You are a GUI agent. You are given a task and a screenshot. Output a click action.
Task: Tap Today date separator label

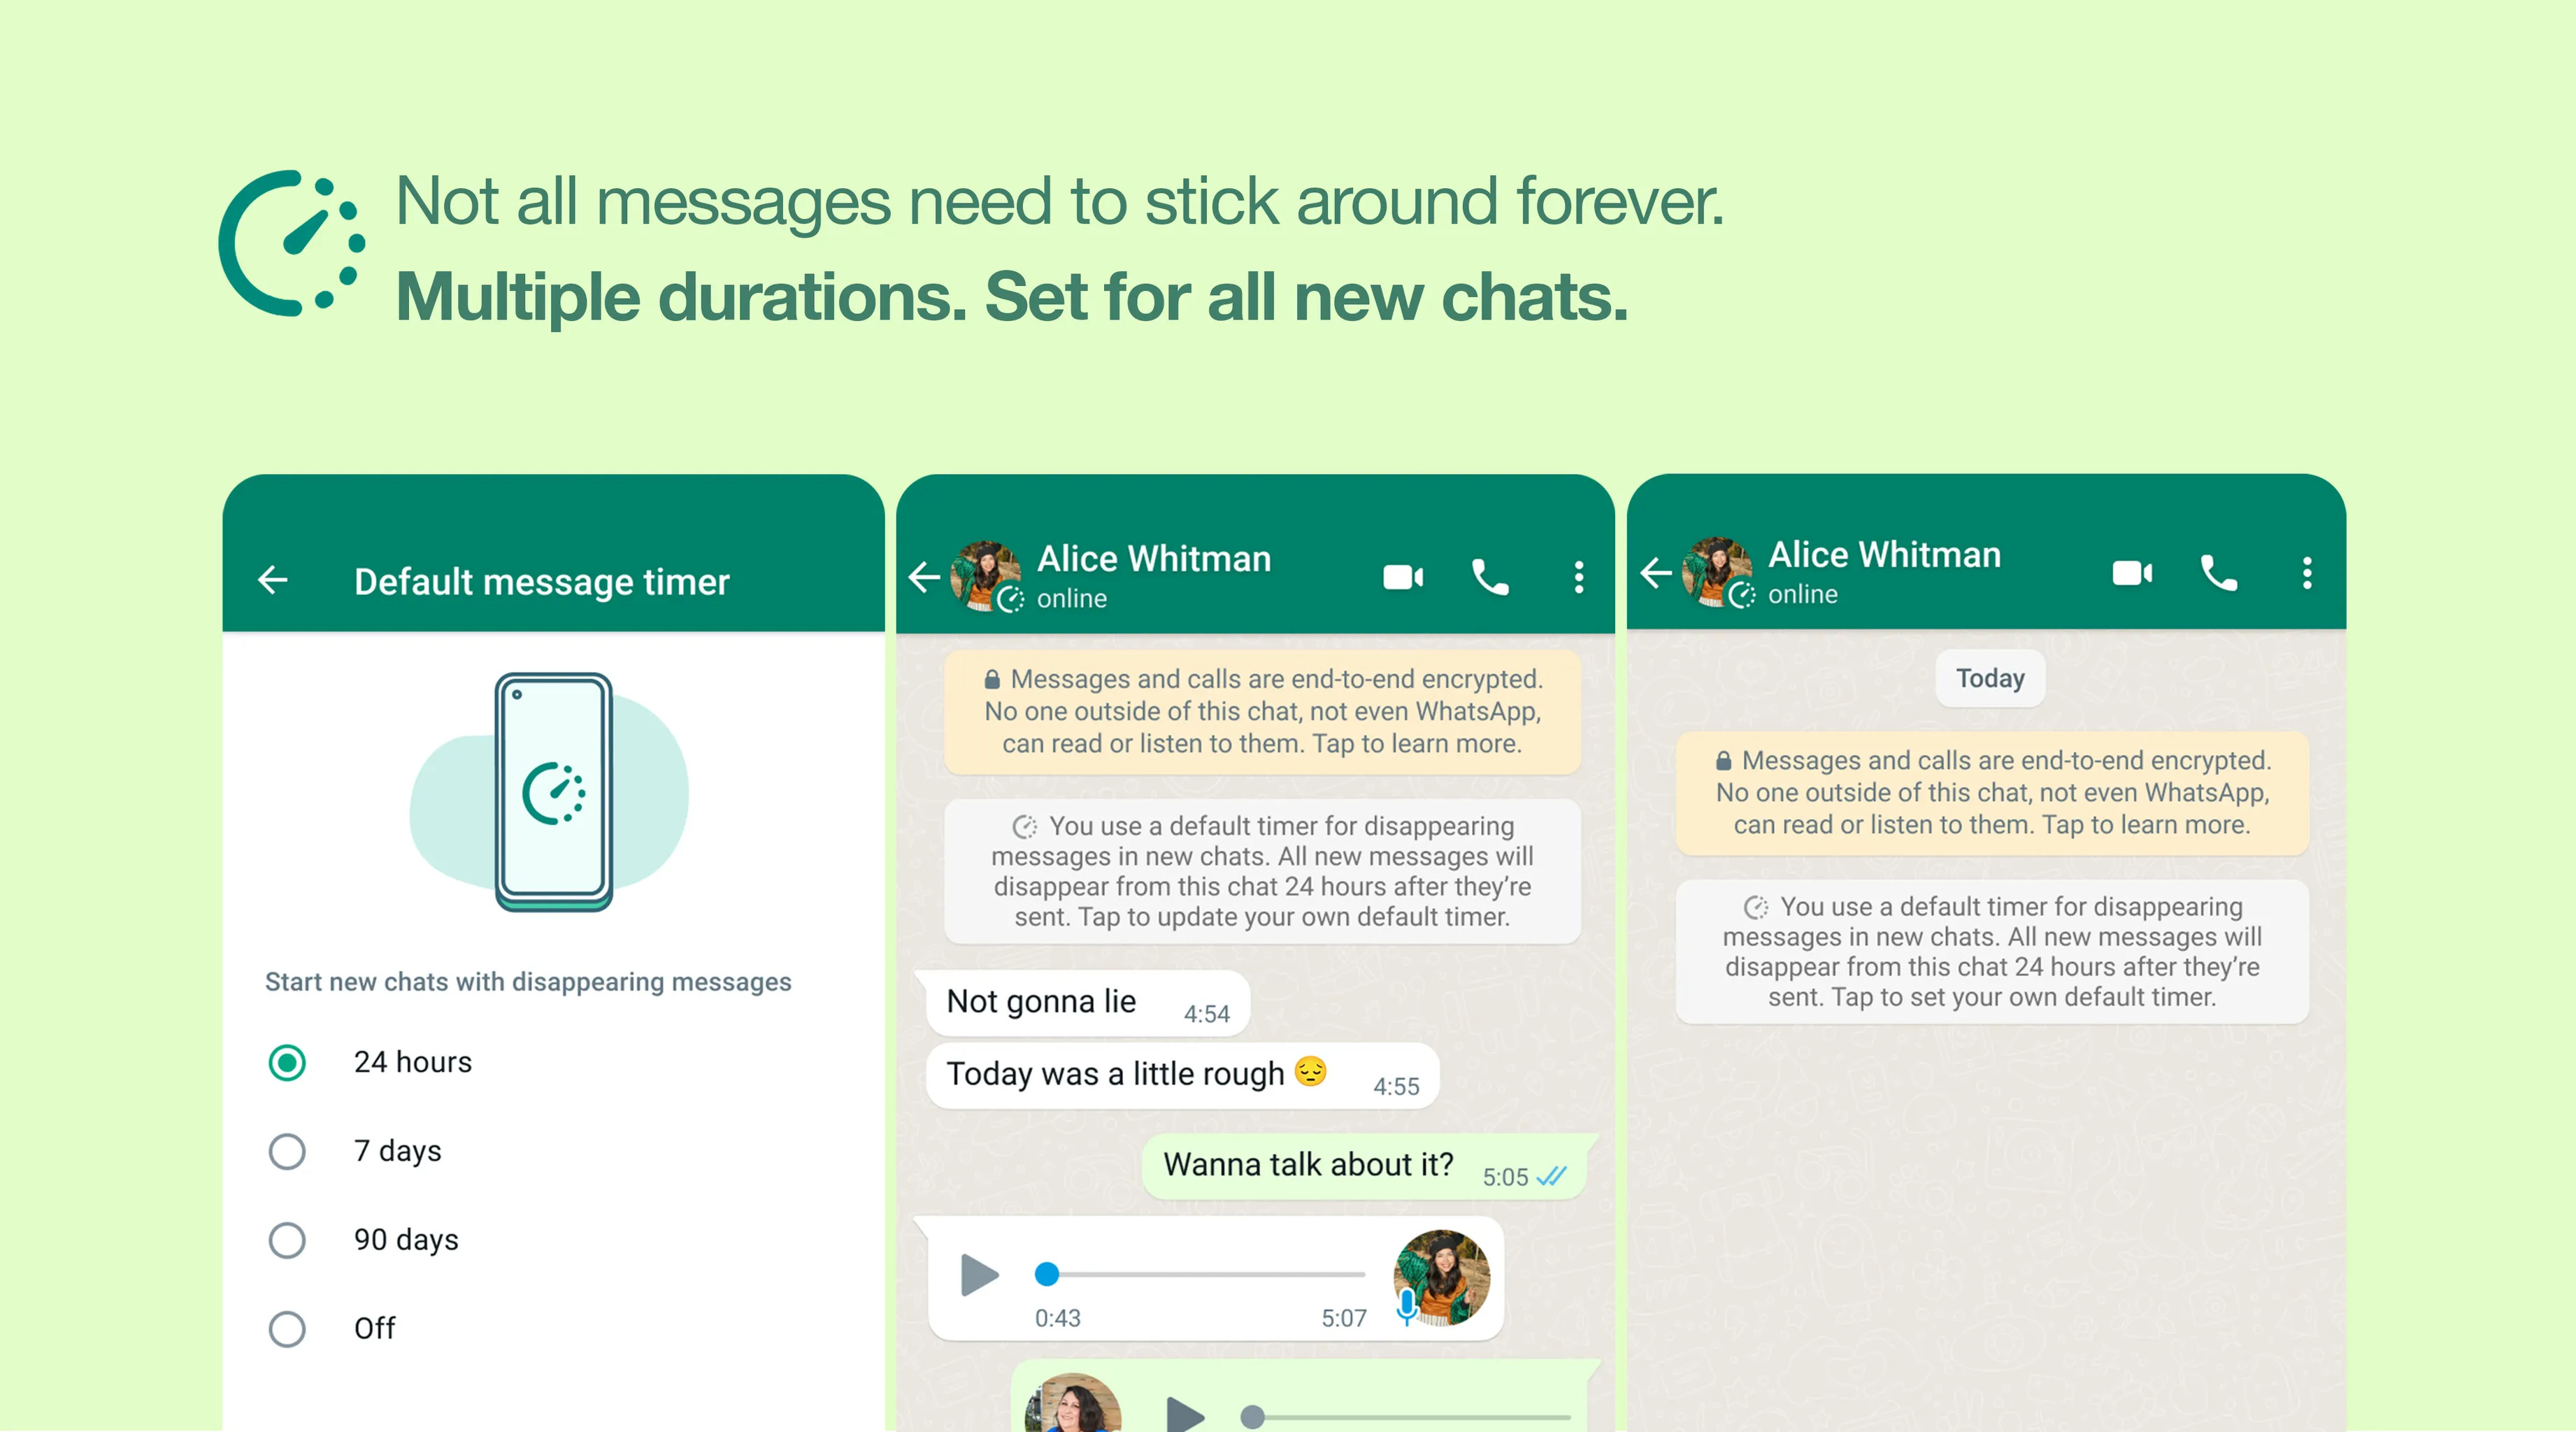pos(1987,678)
